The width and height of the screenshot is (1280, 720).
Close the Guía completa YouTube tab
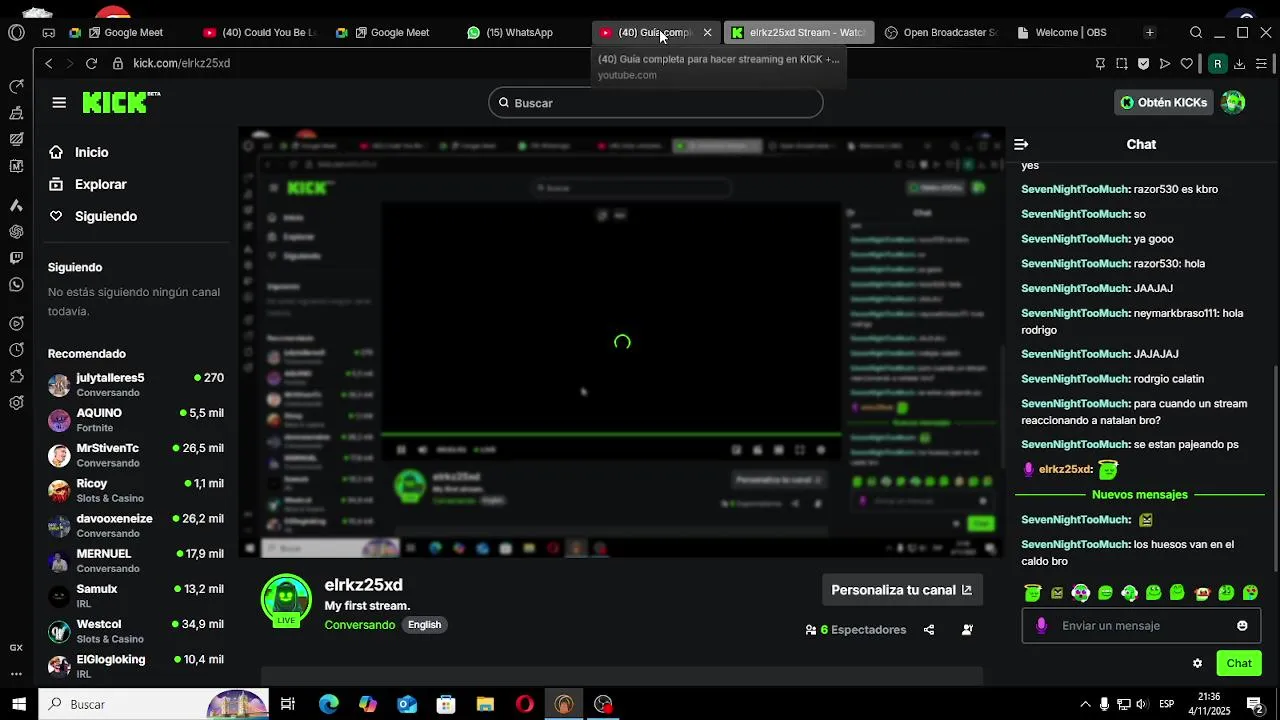click(x=707, y=32)
